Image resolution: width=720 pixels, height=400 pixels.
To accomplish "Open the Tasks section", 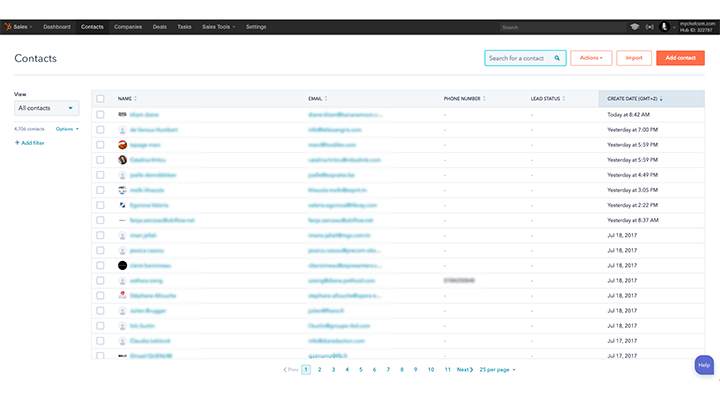I will pos(184,27).
